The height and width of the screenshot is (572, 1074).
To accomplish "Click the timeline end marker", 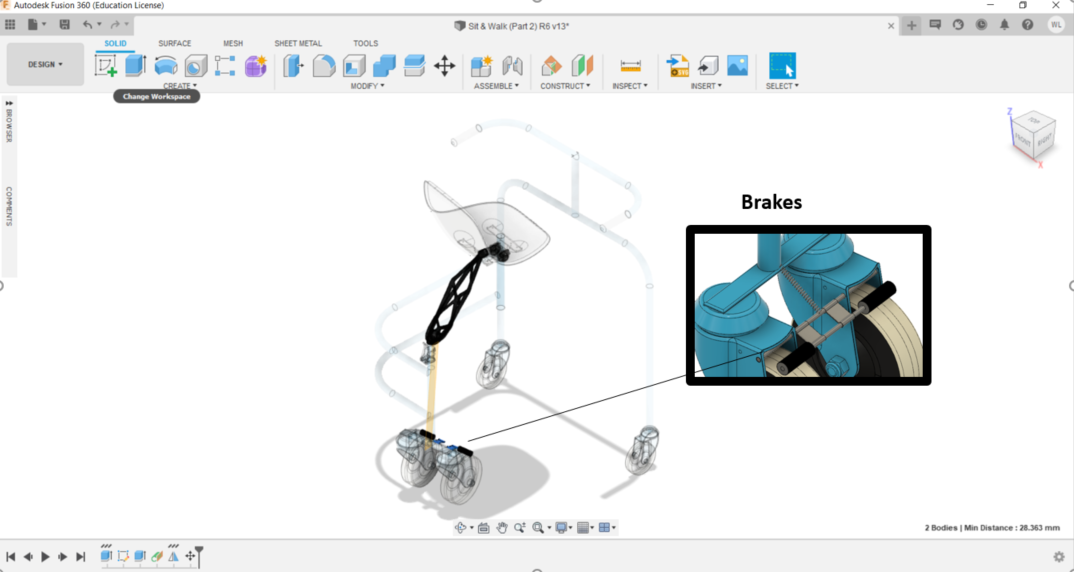I will [199, 555].
